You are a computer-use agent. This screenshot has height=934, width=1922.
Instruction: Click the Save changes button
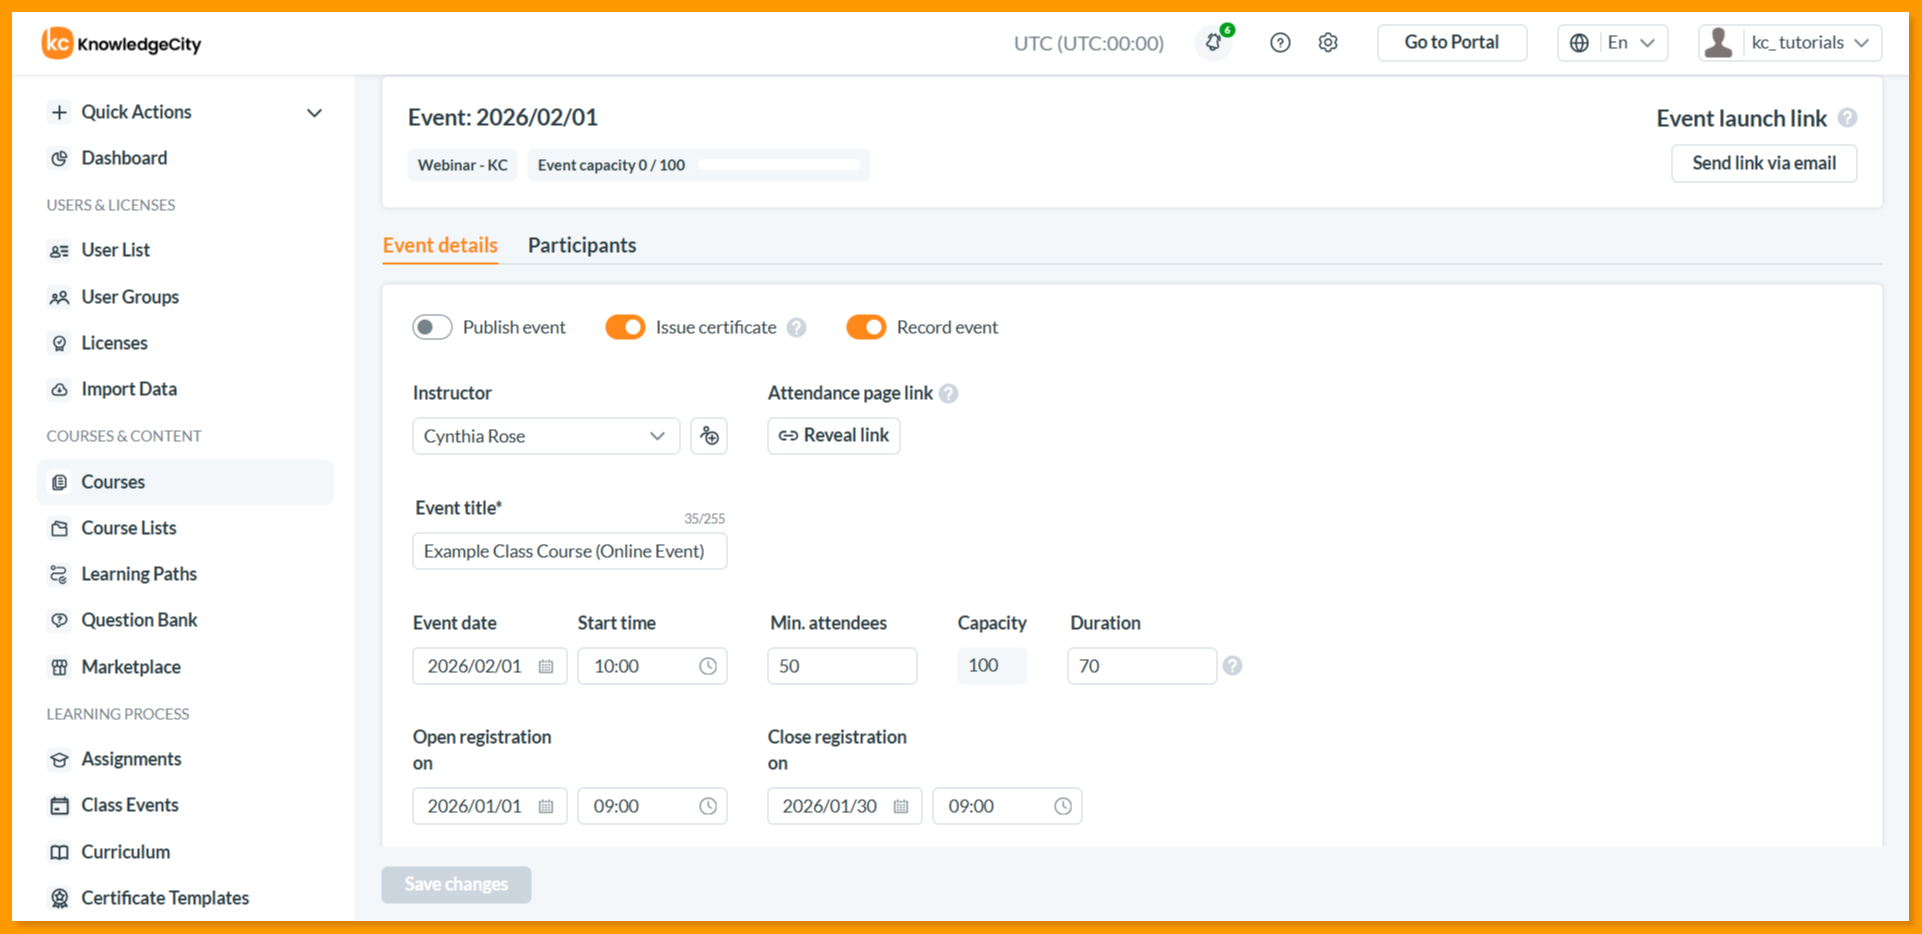coord(456,884)
